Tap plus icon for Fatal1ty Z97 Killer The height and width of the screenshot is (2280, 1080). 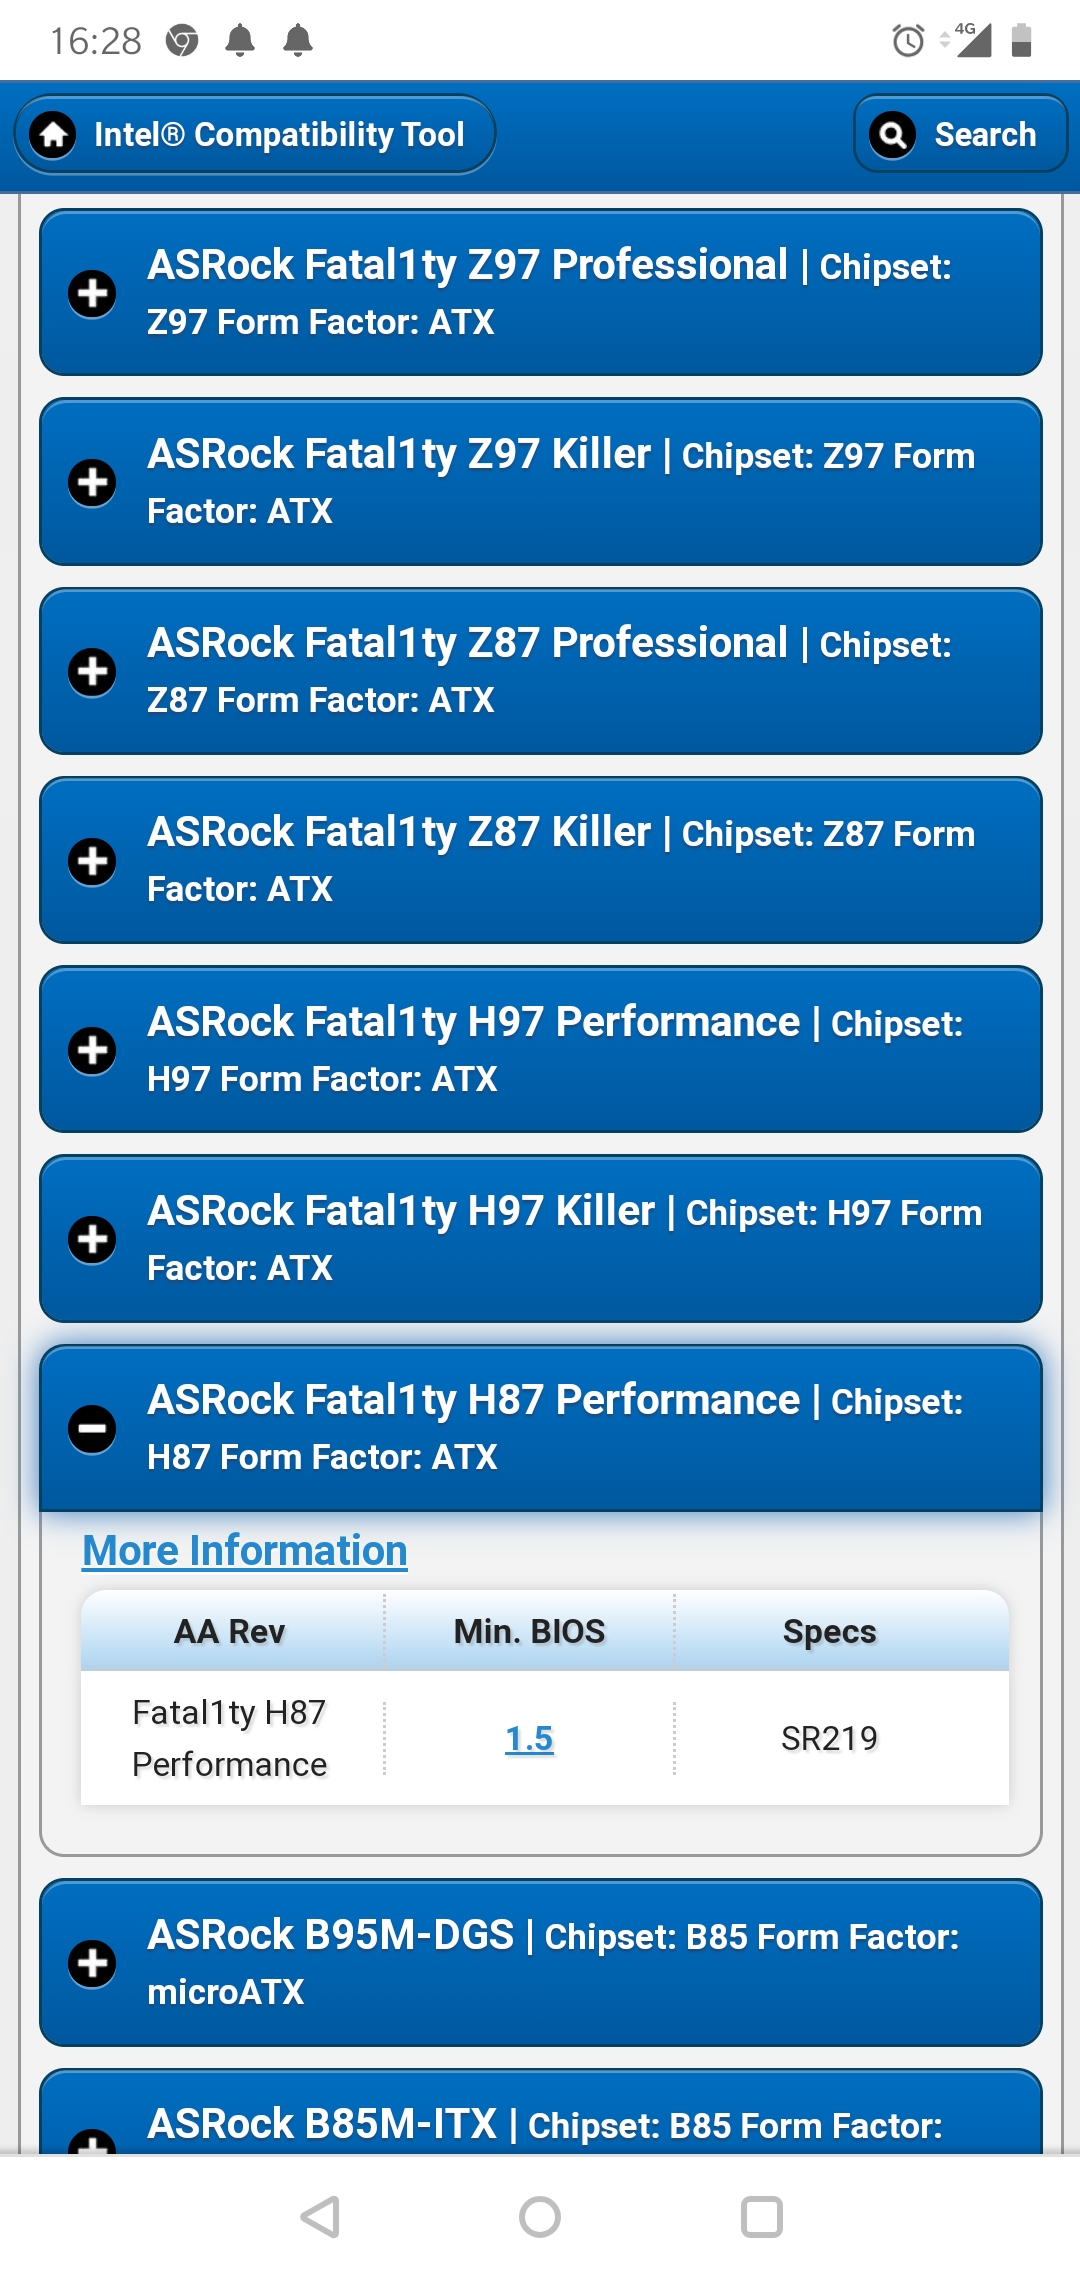[92, 483]
